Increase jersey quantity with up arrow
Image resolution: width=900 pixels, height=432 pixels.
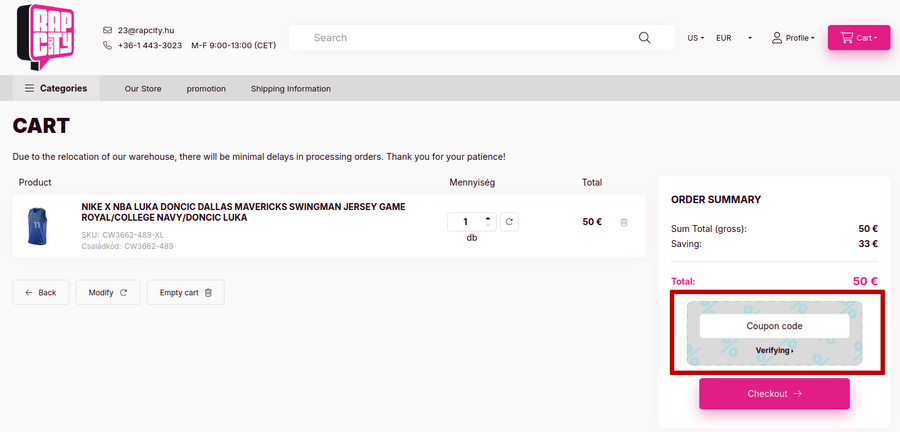(487, 218)
